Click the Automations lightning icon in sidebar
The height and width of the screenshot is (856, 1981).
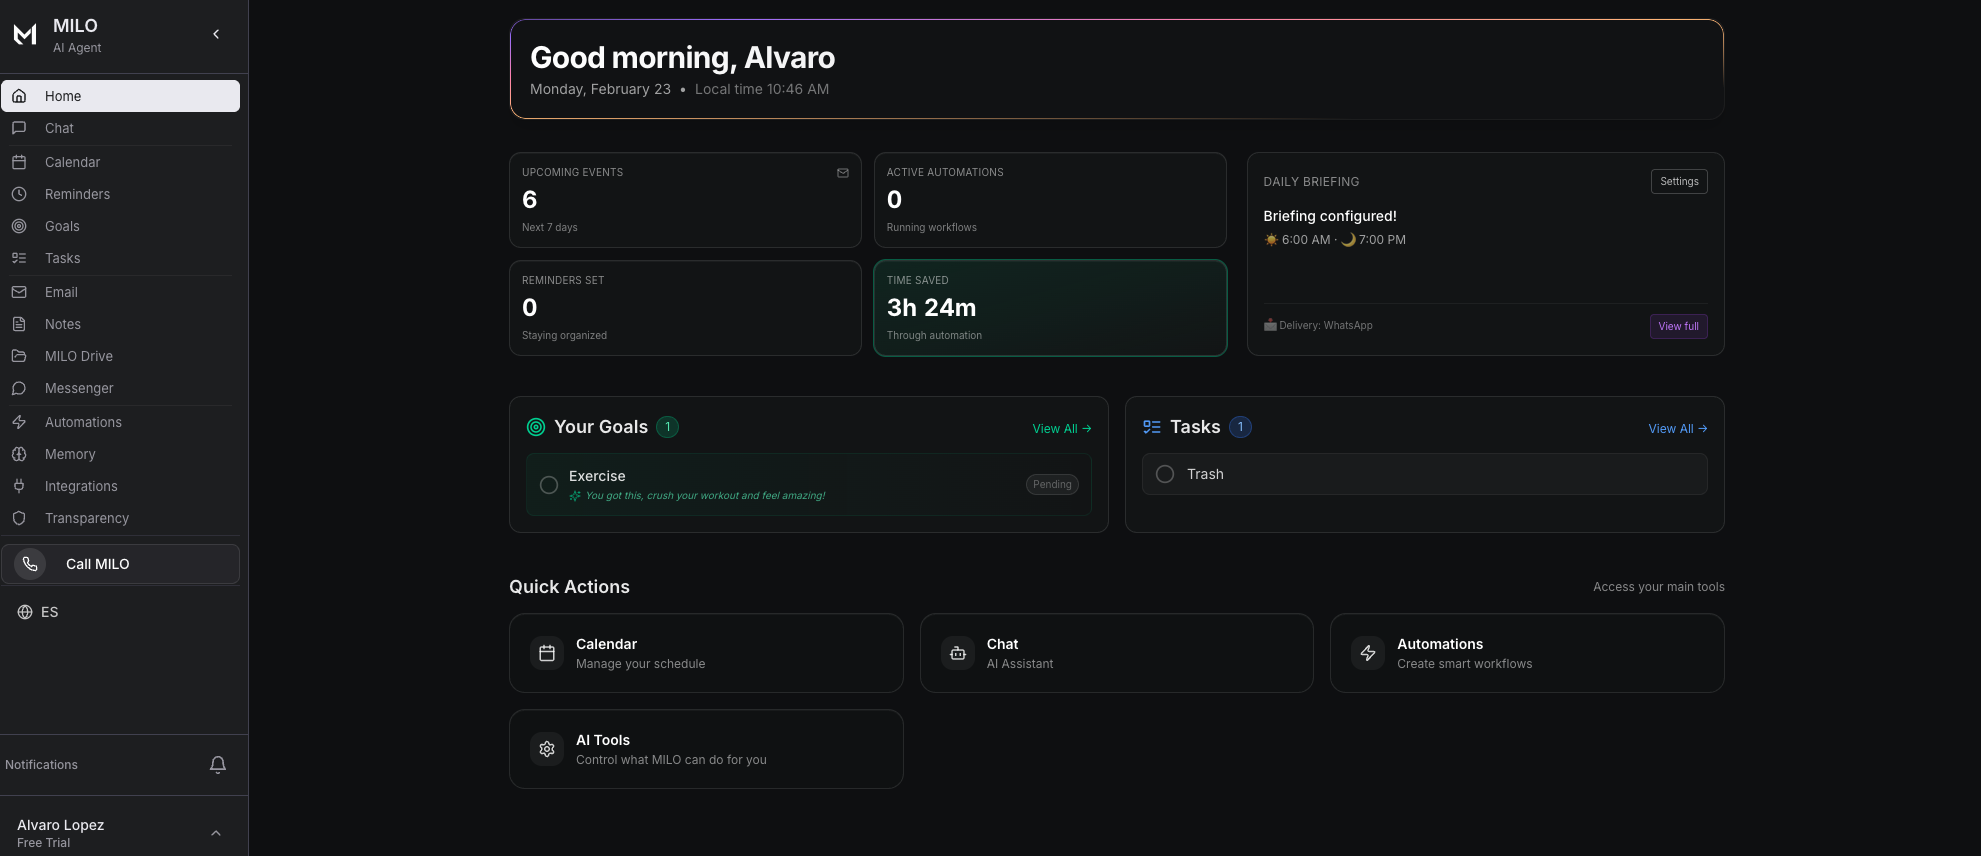pyautogui.click(x=19, y=422)
